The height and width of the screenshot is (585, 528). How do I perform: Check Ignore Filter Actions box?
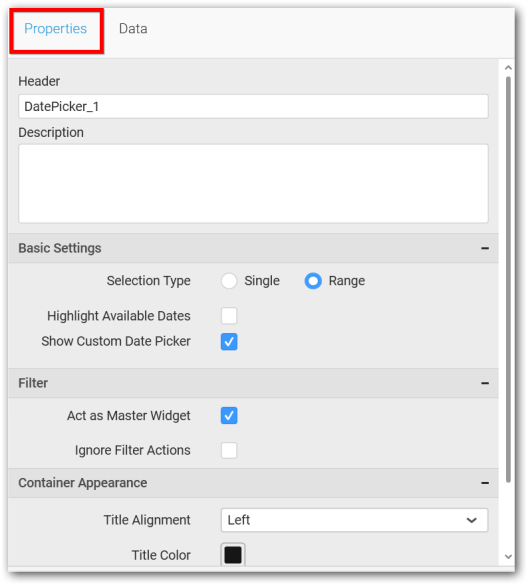coord(229,450)
